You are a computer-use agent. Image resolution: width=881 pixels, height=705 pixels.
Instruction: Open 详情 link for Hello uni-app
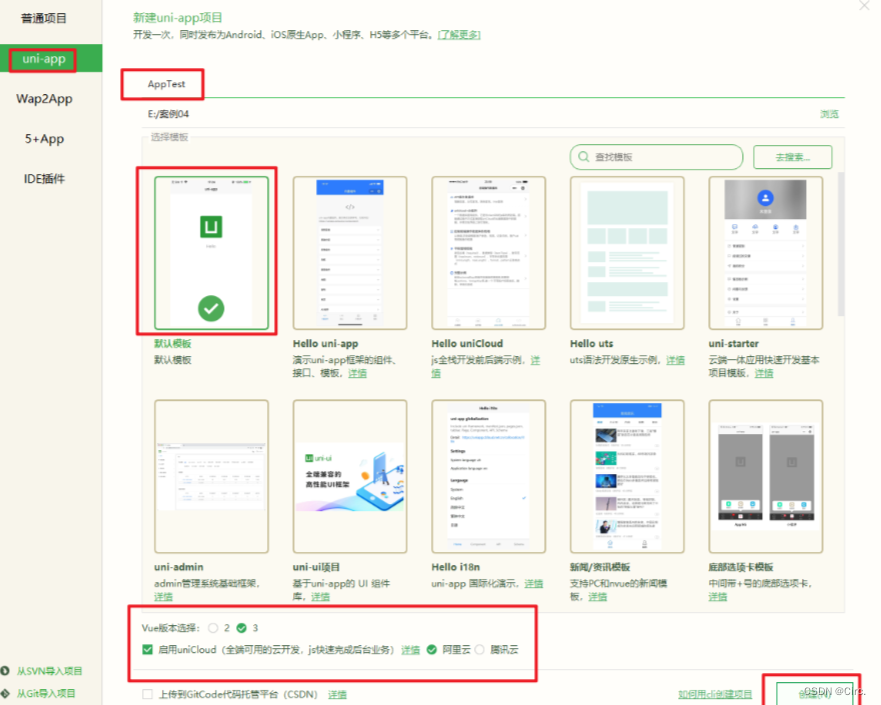[x=357, y=374]
